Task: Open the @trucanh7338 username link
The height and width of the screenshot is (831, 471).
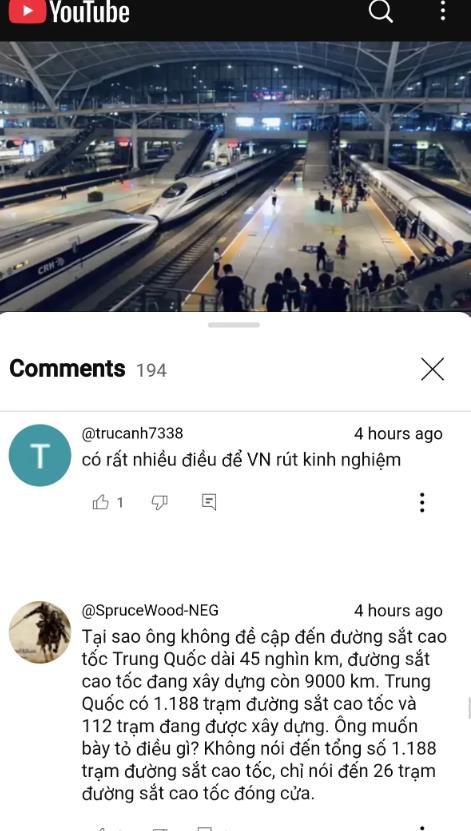Action: [x=132, y=433]
